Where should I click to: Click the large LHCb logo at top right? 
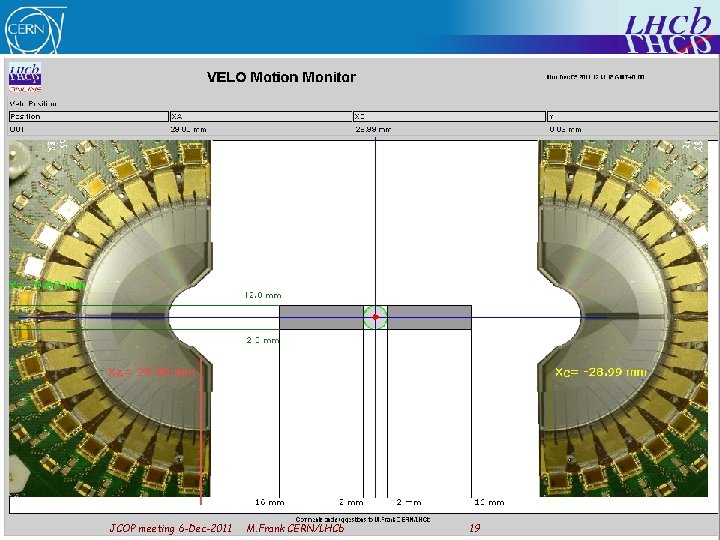pos(670,29)
